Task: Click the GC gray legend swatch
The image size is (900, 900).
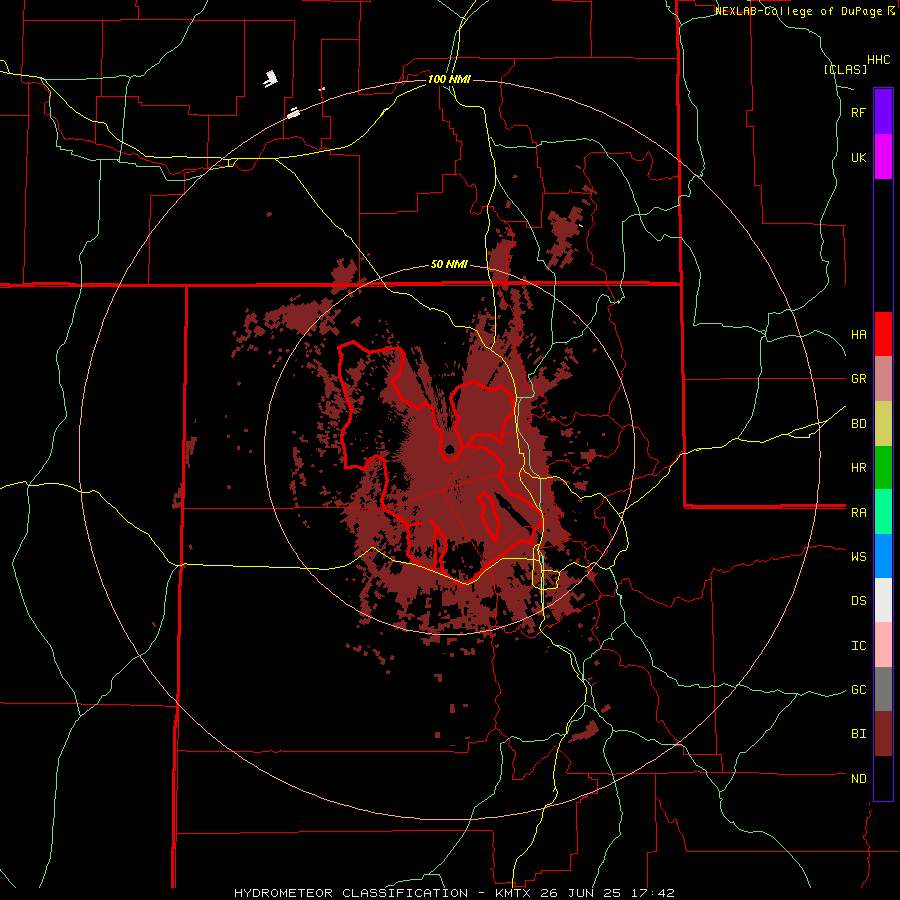Action: (883, 689)
